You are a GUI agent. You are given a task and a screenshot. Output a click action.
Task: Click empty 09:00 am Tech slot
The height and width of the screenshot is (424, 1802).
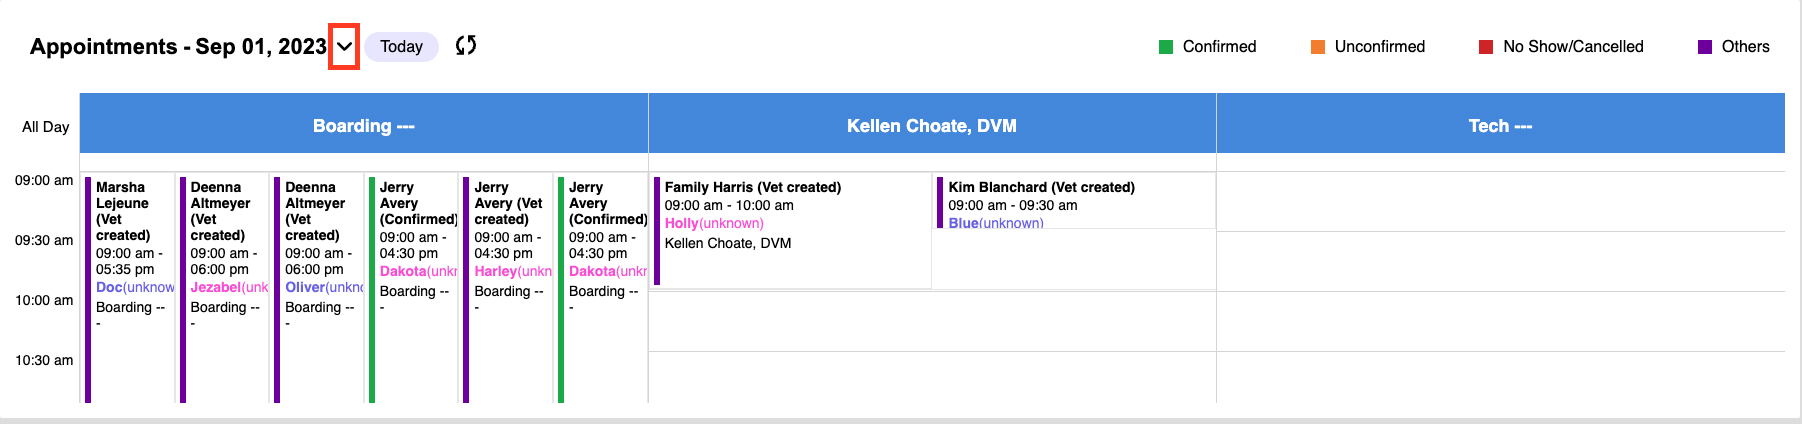click(x=1500, y=202)
